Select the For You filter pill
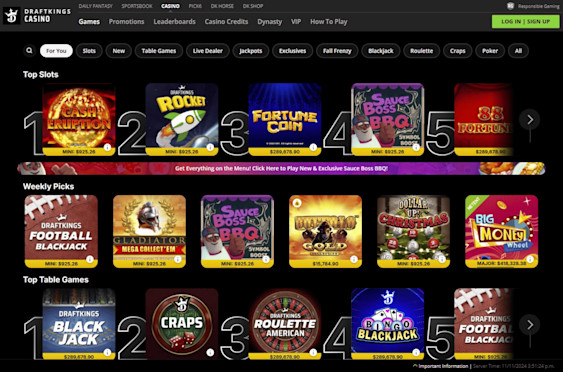Viewport: 563px width, 372px height. click(56, 51)
